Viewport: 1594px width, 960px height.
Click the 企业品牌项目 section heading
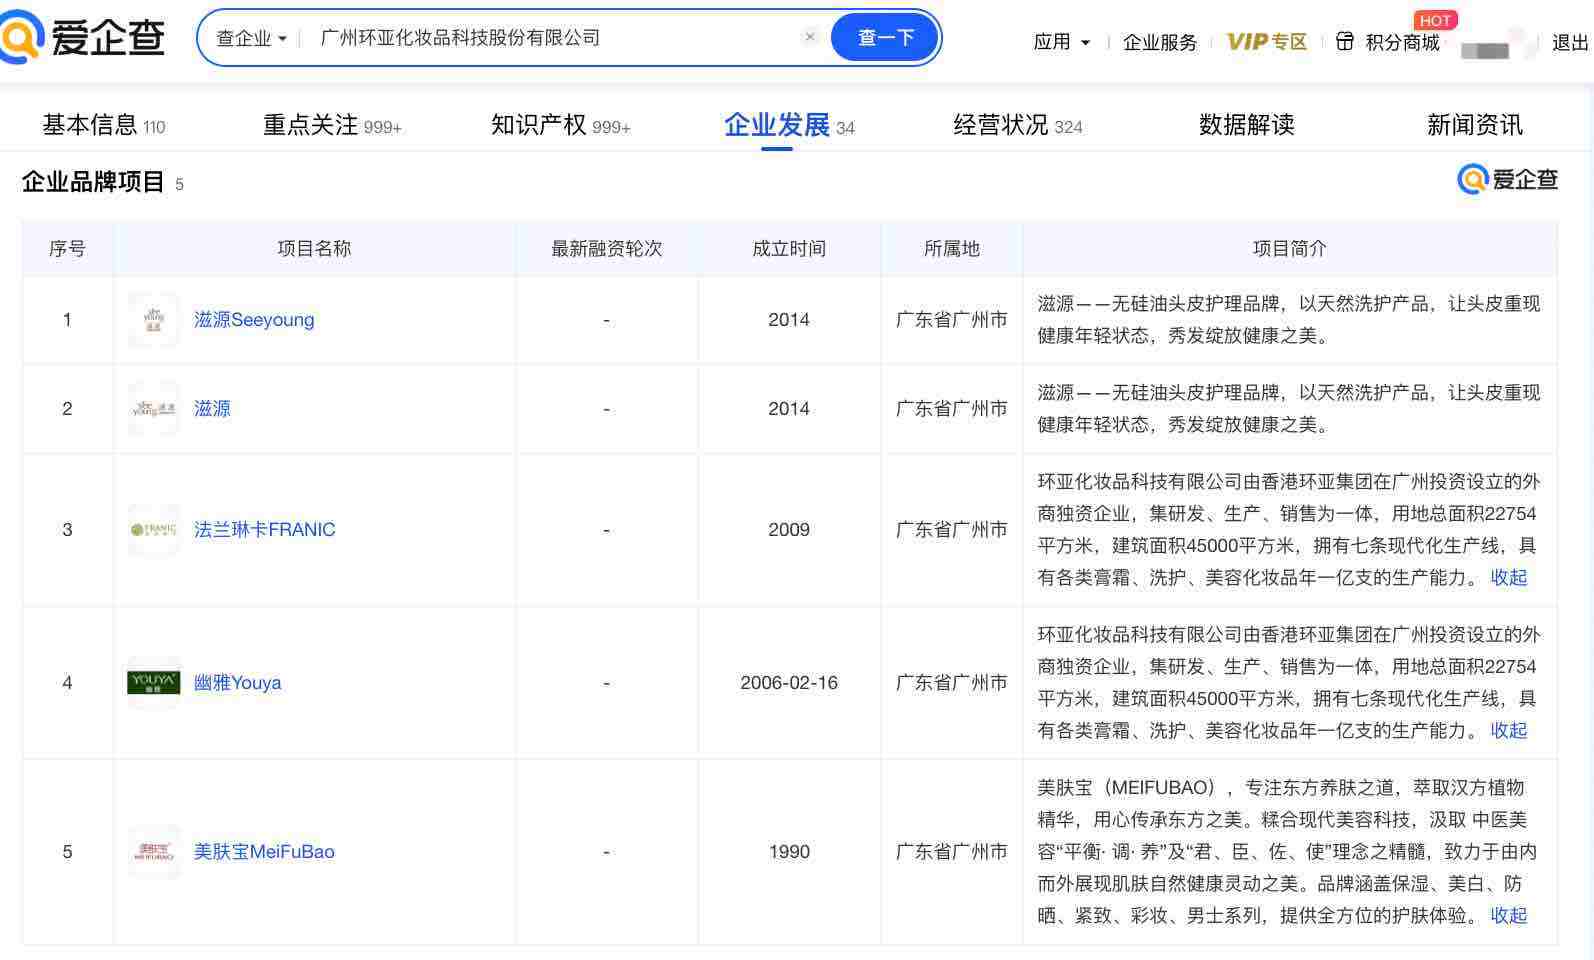coord(93,182)
